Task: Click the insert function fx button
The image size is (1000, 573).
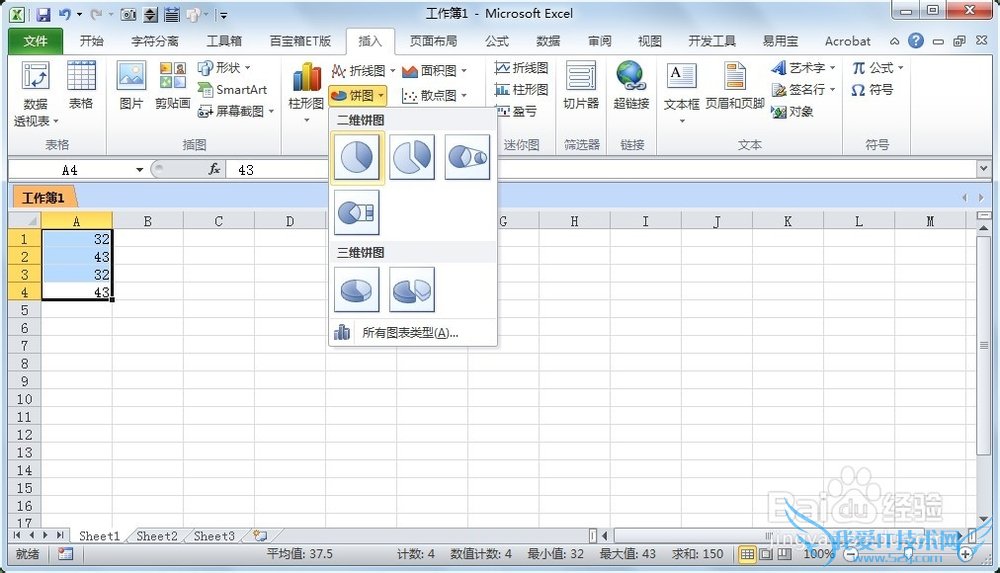Action: pos(214,170)
